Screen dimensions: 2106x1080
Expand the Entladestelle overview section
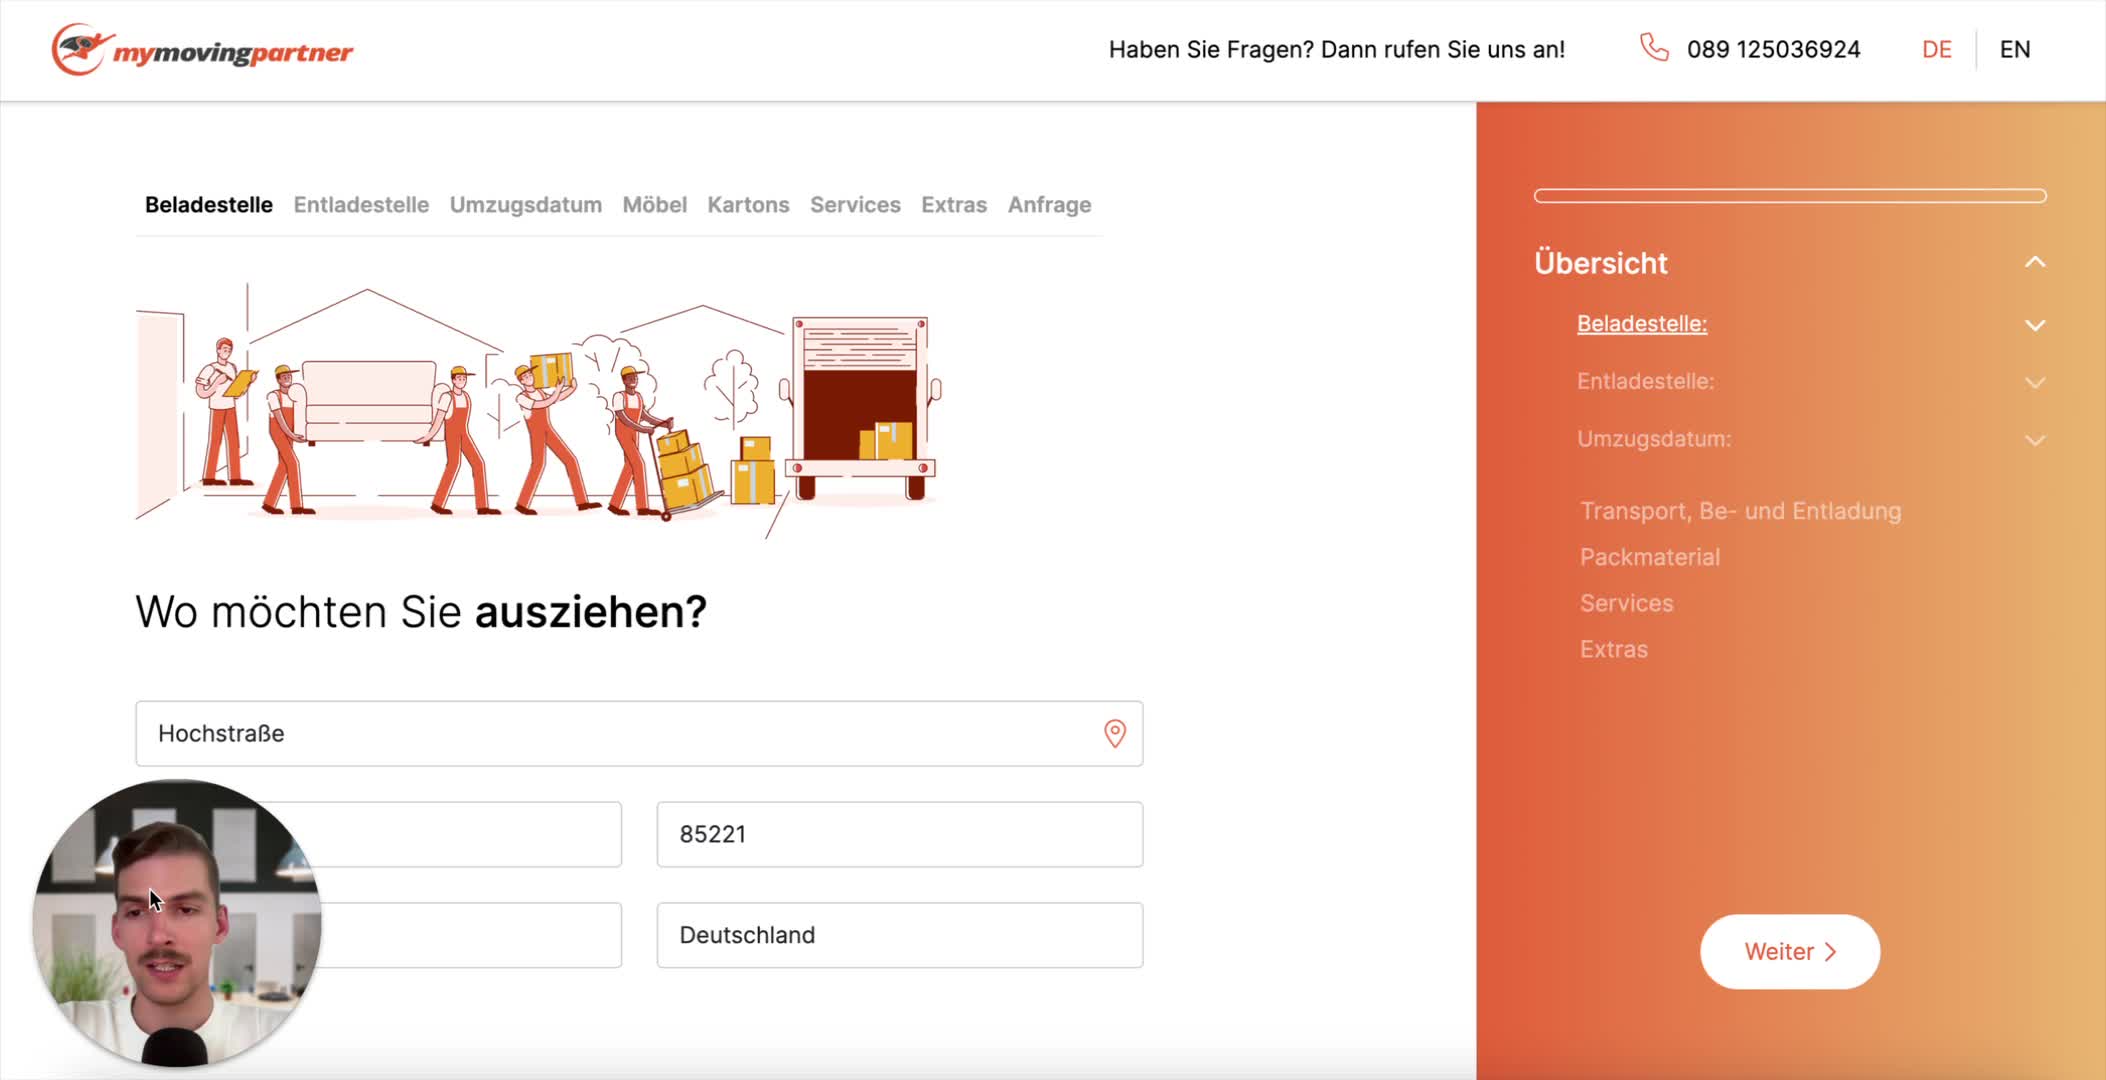[x=2035, y=382]
